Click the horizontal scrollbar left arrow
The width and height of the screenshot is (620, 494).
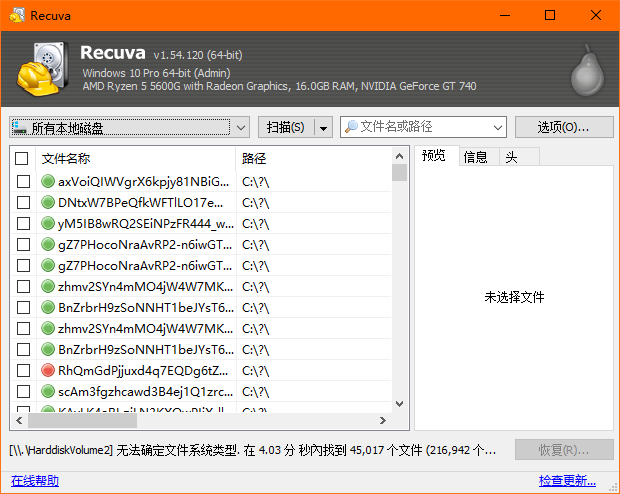[x=19, y=420]
